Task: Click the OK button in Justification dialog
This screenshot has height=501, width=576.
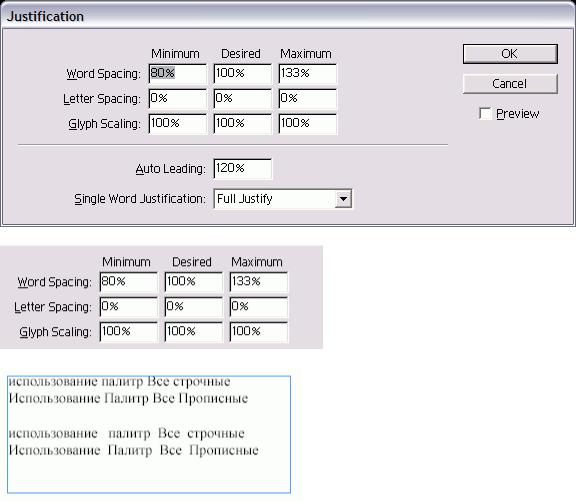Action: [x=510, y=54]
